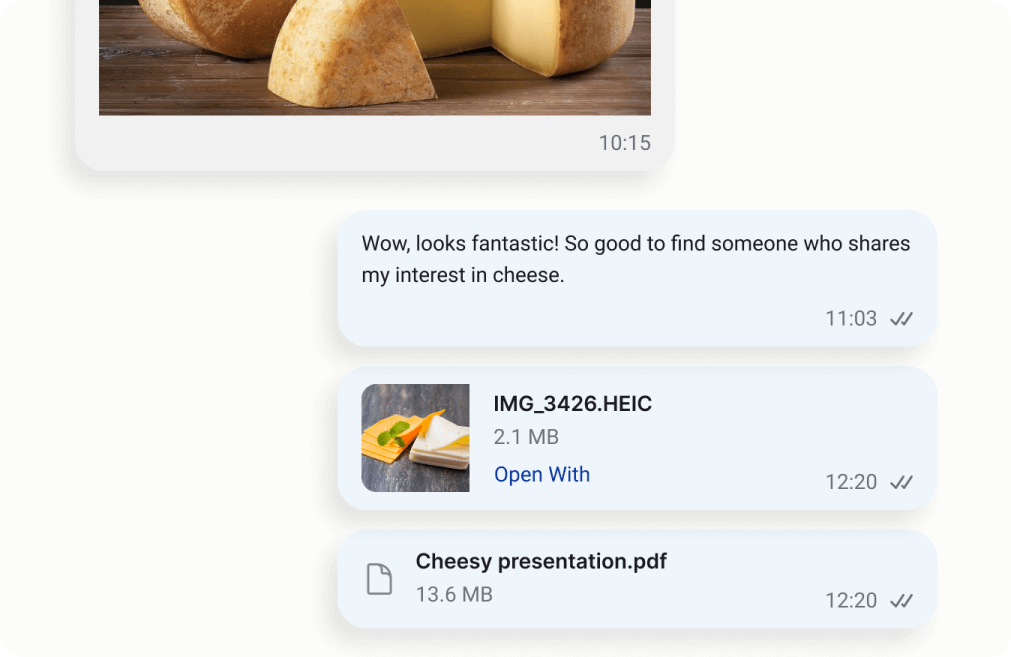The image size is (1011, 657).
Task: Click the 10:15 timestamp under the photo
Action: coord(624,143)
